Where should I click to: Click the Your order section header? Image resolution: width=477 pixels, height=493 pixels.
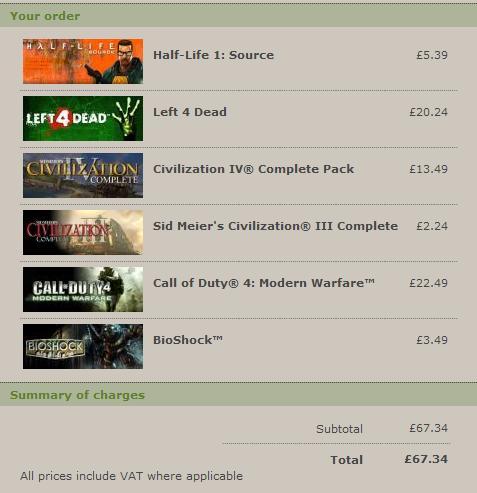(x=45, y=16)
